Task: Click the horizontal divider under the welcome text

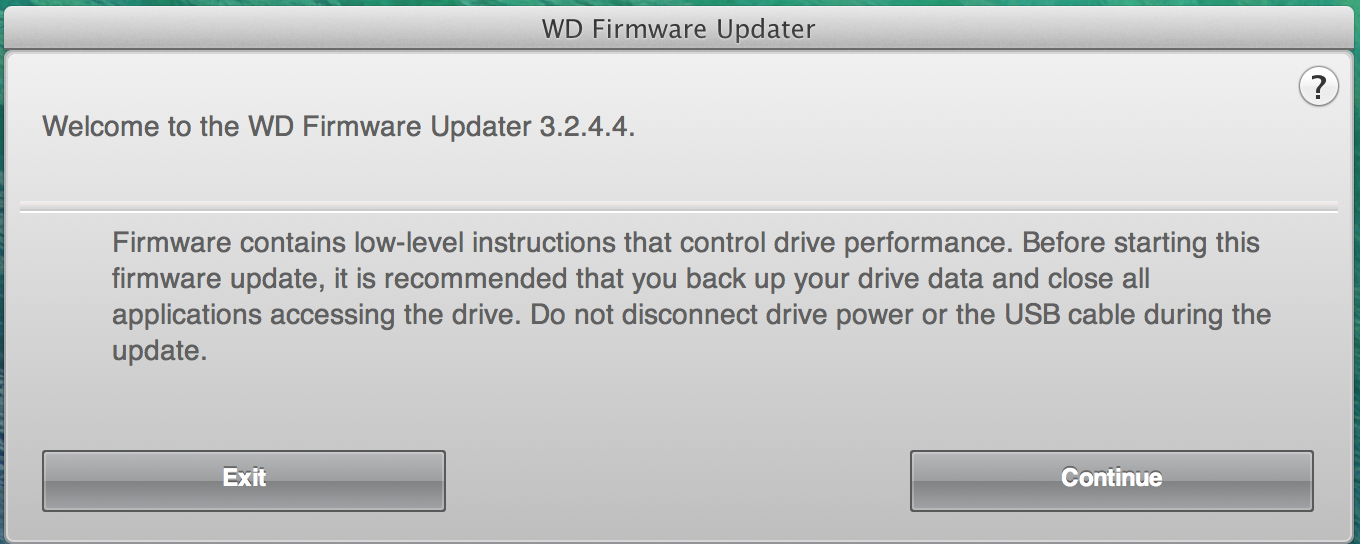Action: coord(679,210)
